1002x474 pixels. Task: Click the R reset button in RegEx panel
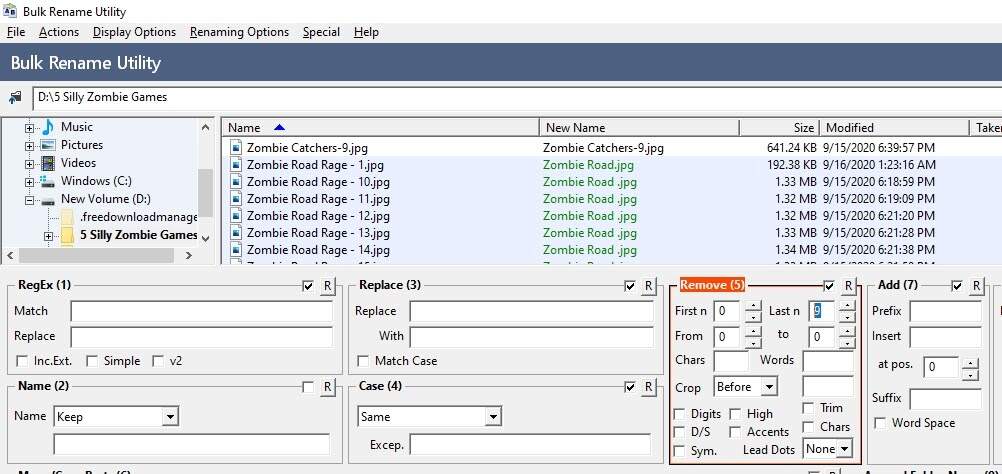point(327,287)
